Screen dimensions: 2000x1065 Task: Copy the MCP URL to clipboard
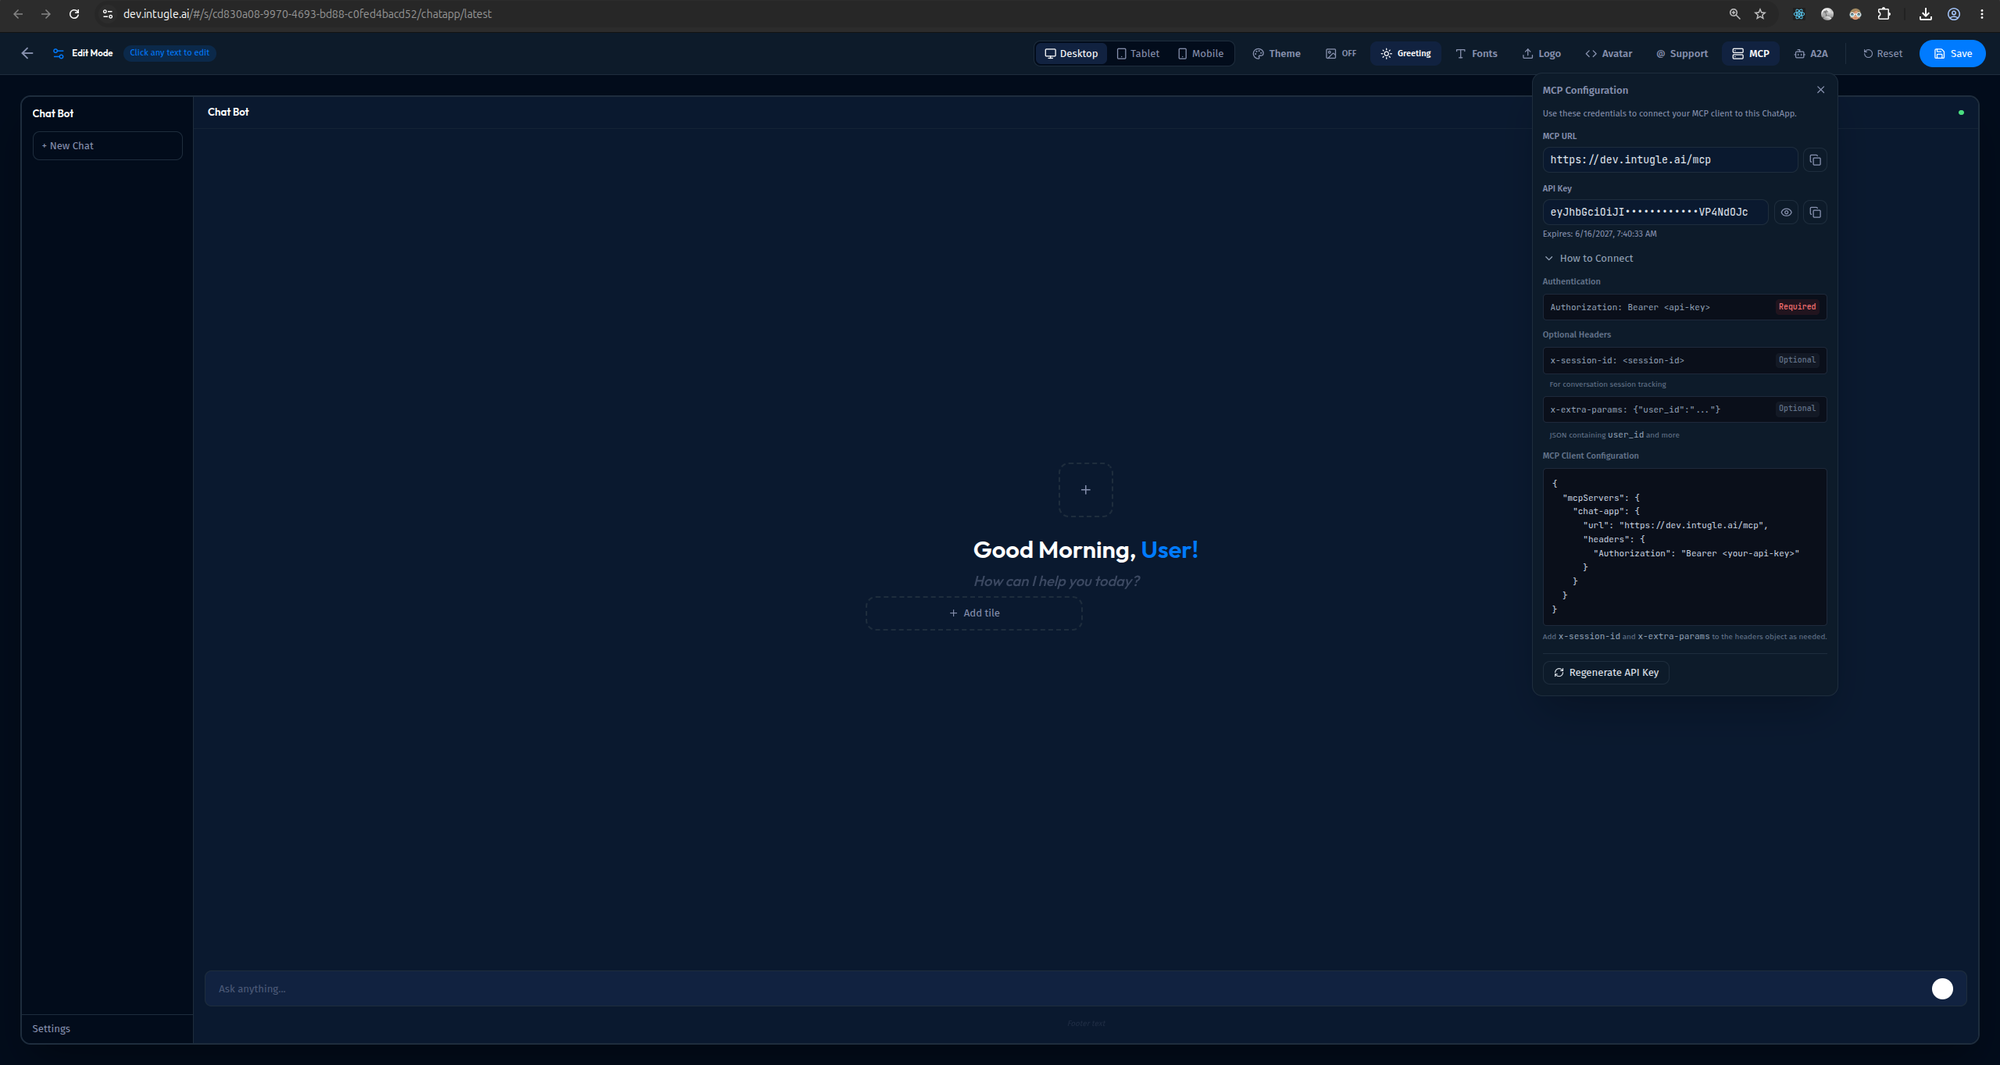1815,160
